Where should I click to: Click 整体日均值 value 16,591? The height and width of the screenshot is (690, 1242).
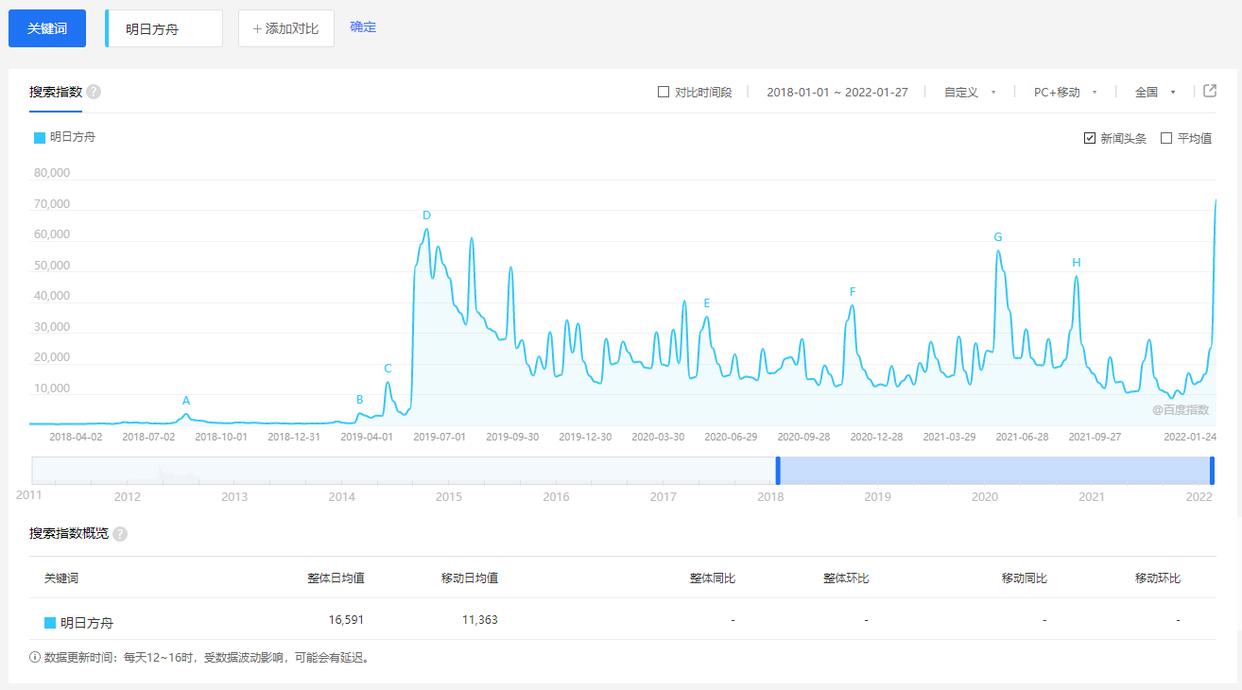tap(346, 620)
